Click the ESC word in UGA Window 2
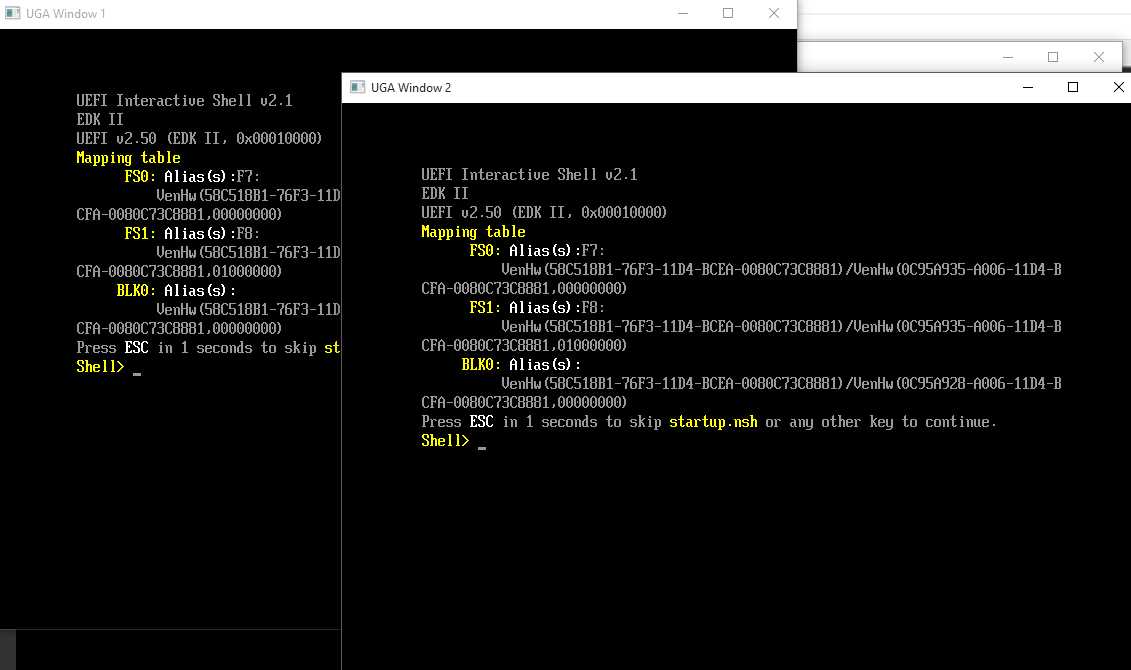The image size is (1131, 670). tap(481, 421)
